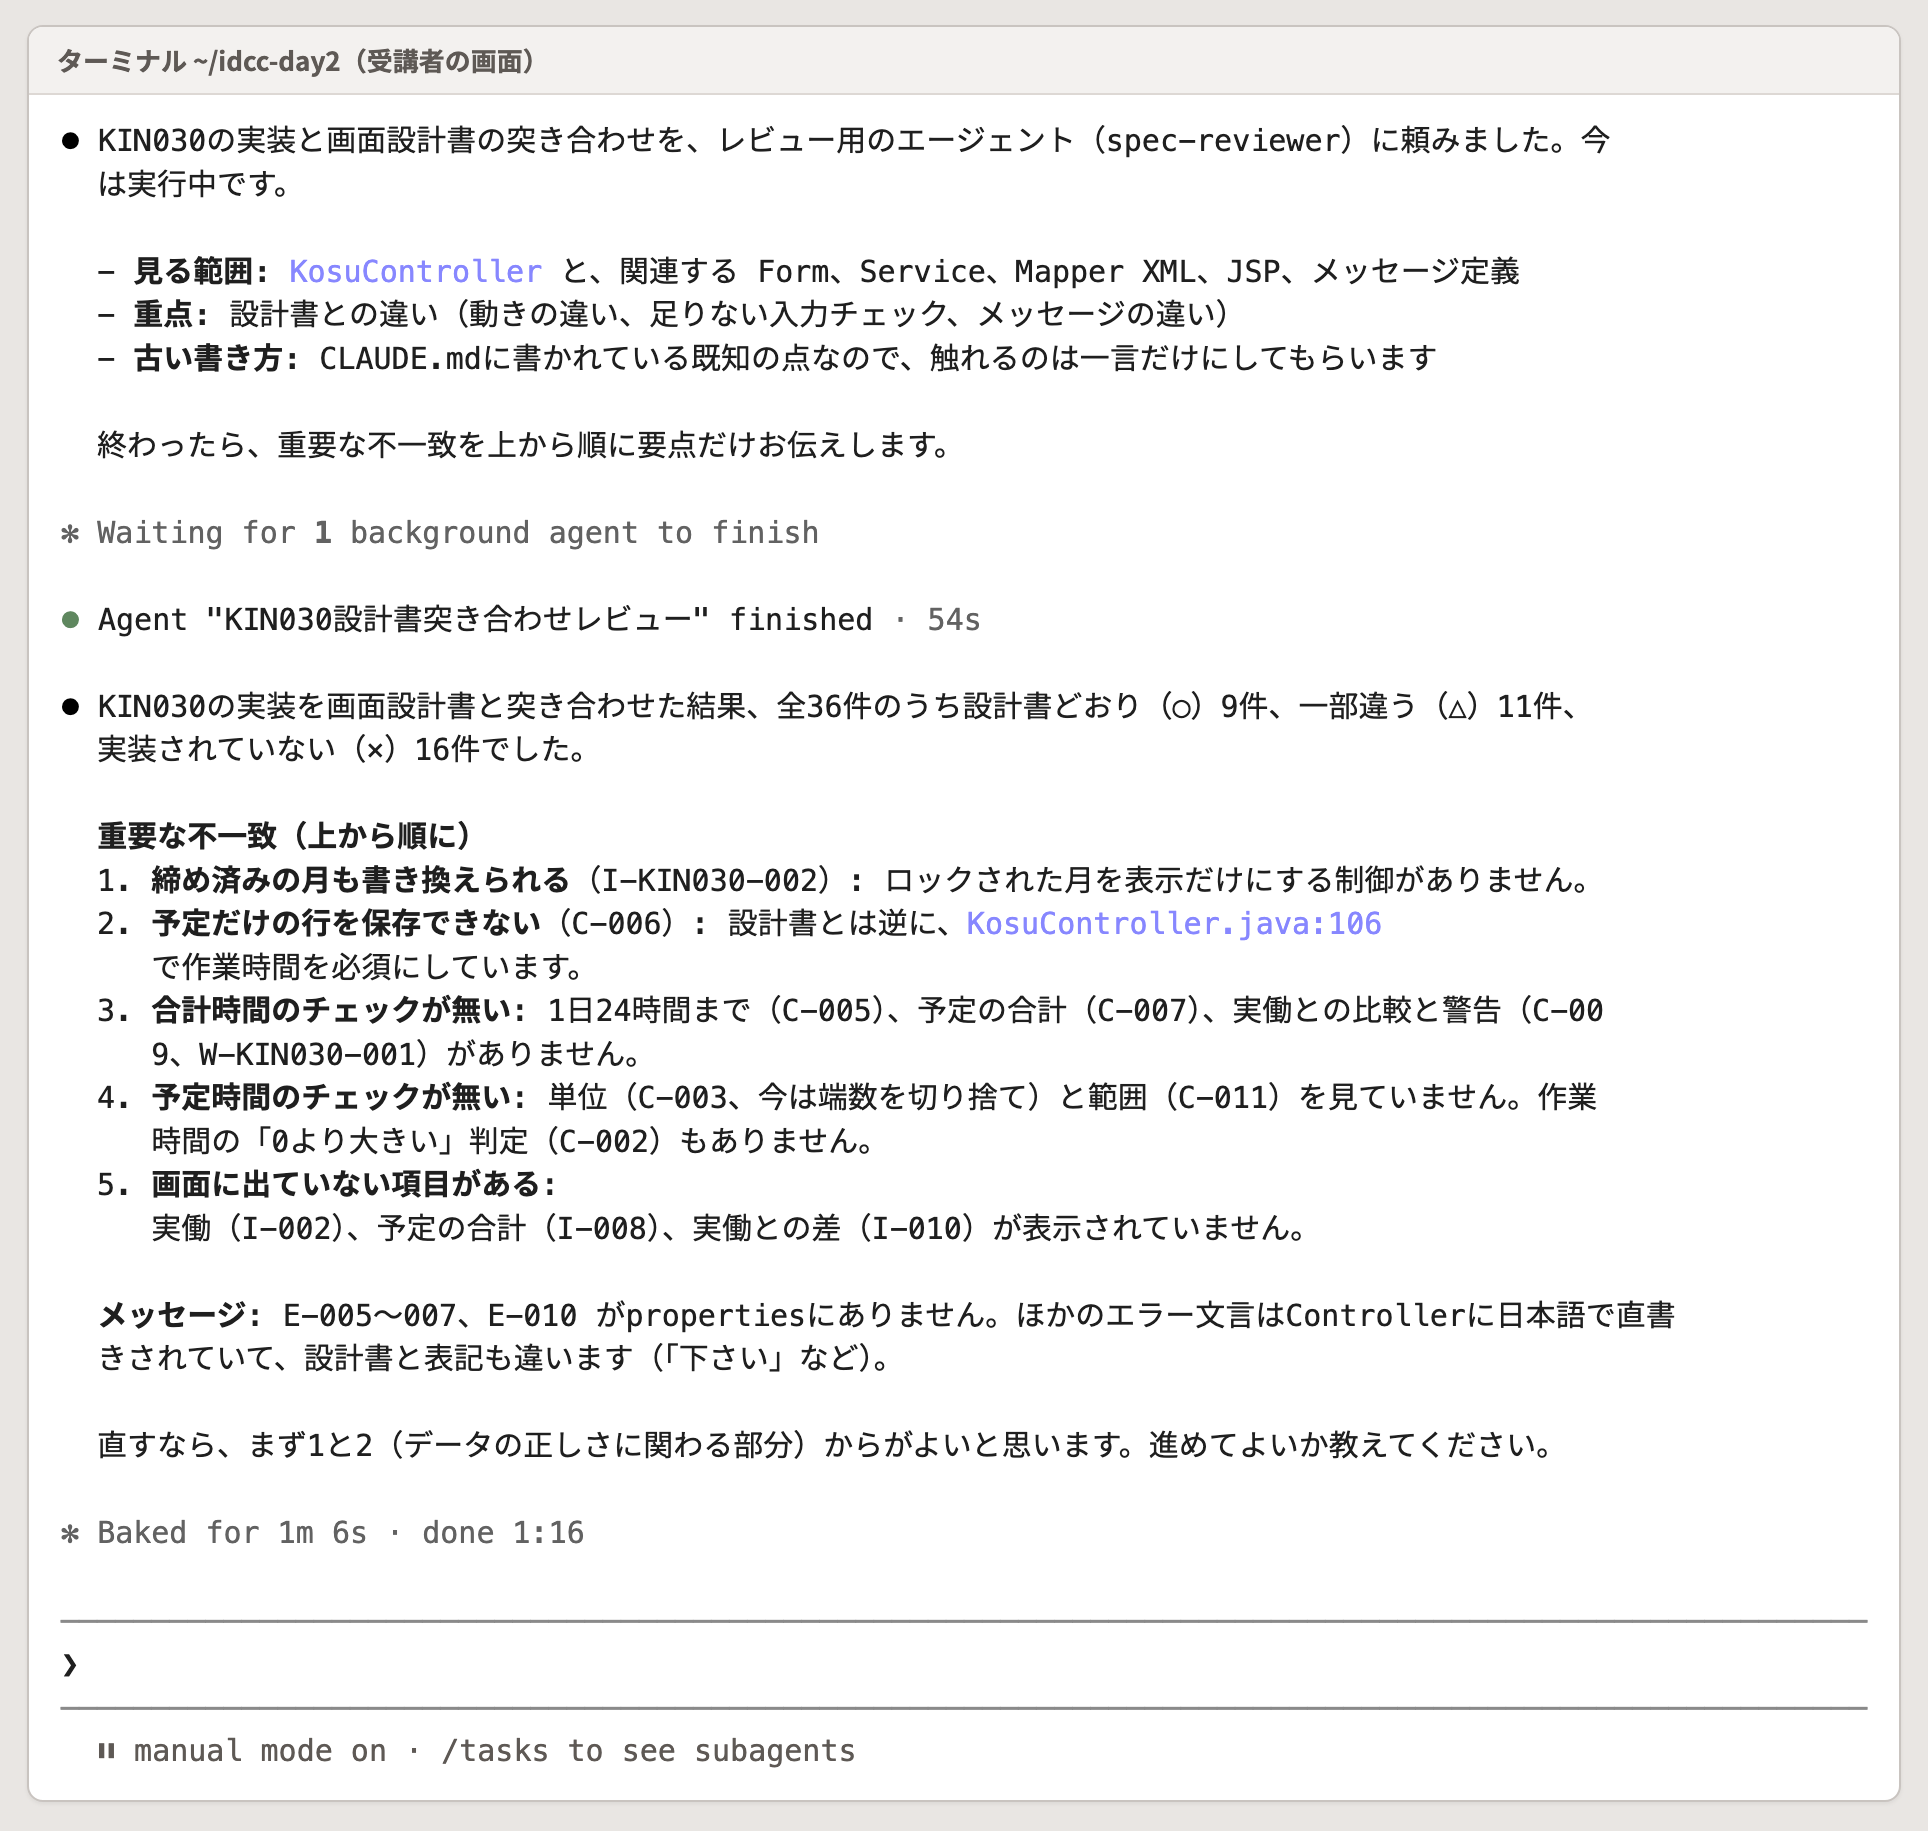Click the text I-KIN030-002 in item 1
Image resolution: width=1928 pixels, height=1831 pixels.
tap(710, 880)
